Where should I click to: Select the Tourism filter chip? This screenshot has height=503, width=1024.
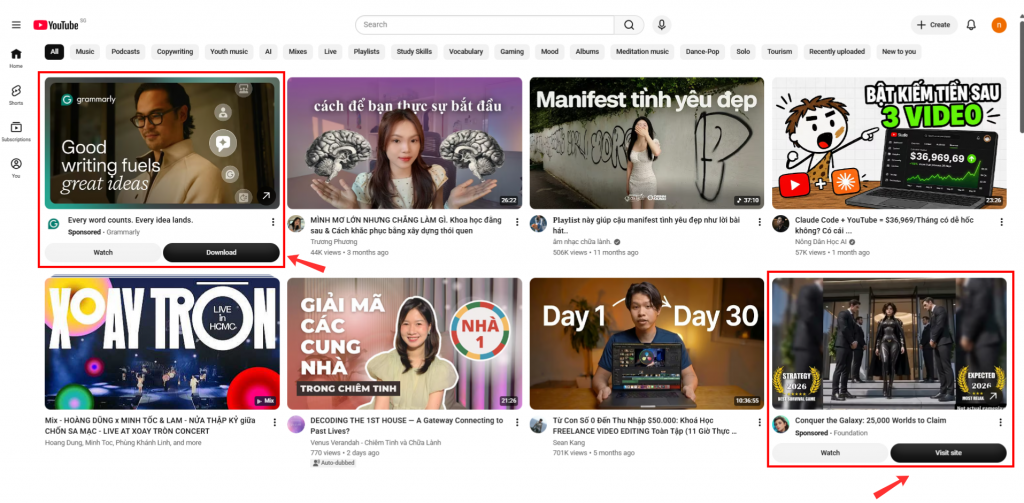pos(779,52)
